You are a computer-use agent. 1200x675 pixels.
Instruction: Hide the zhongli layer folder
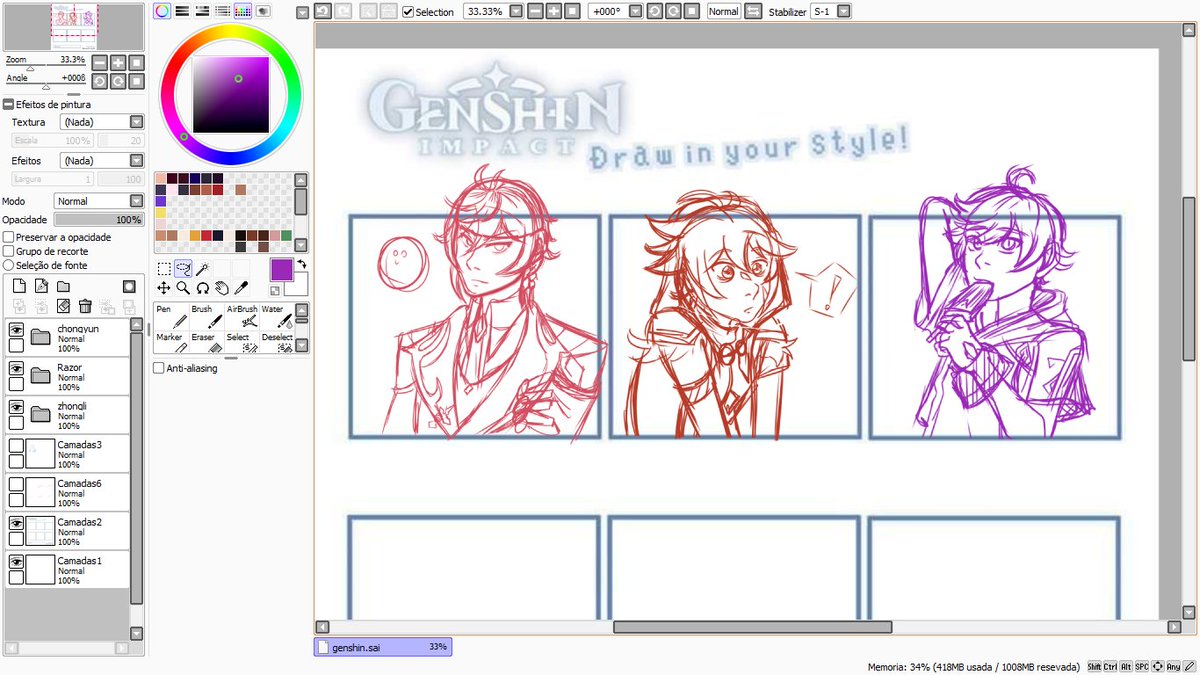[16, 408]
